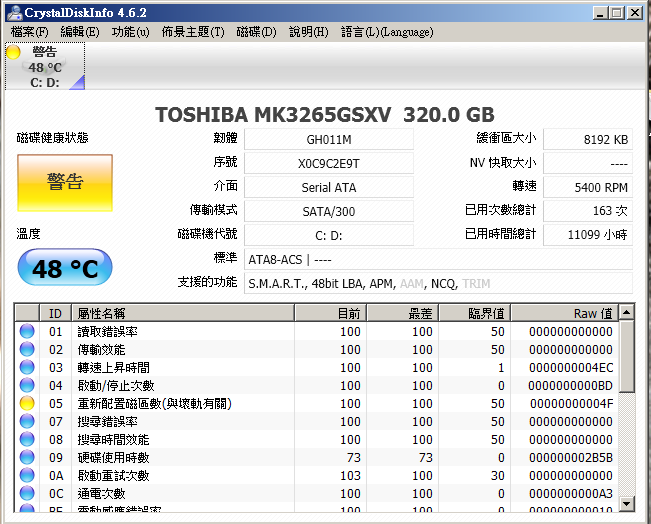Screen dimensions: 651x524
Task: Click the ID column header
Action: [56, 313]
